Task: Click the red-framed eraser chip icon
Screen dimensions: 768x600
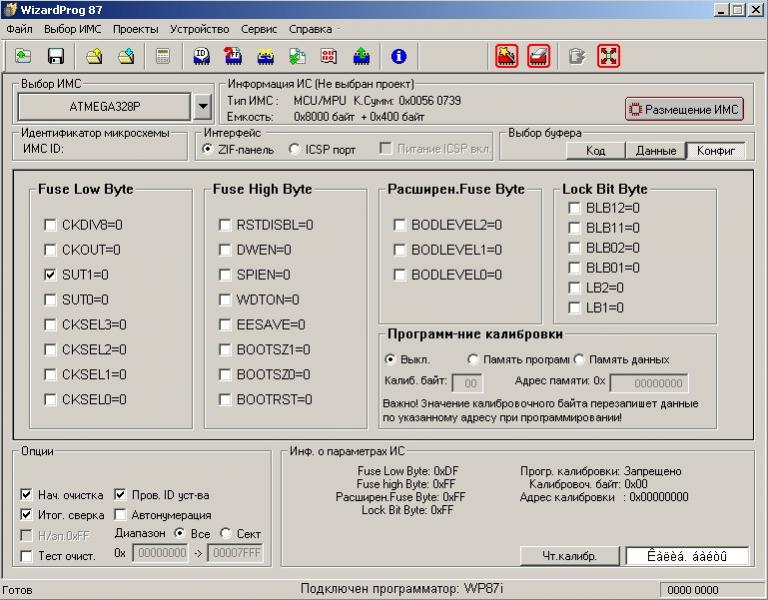Action: (538, 57)
